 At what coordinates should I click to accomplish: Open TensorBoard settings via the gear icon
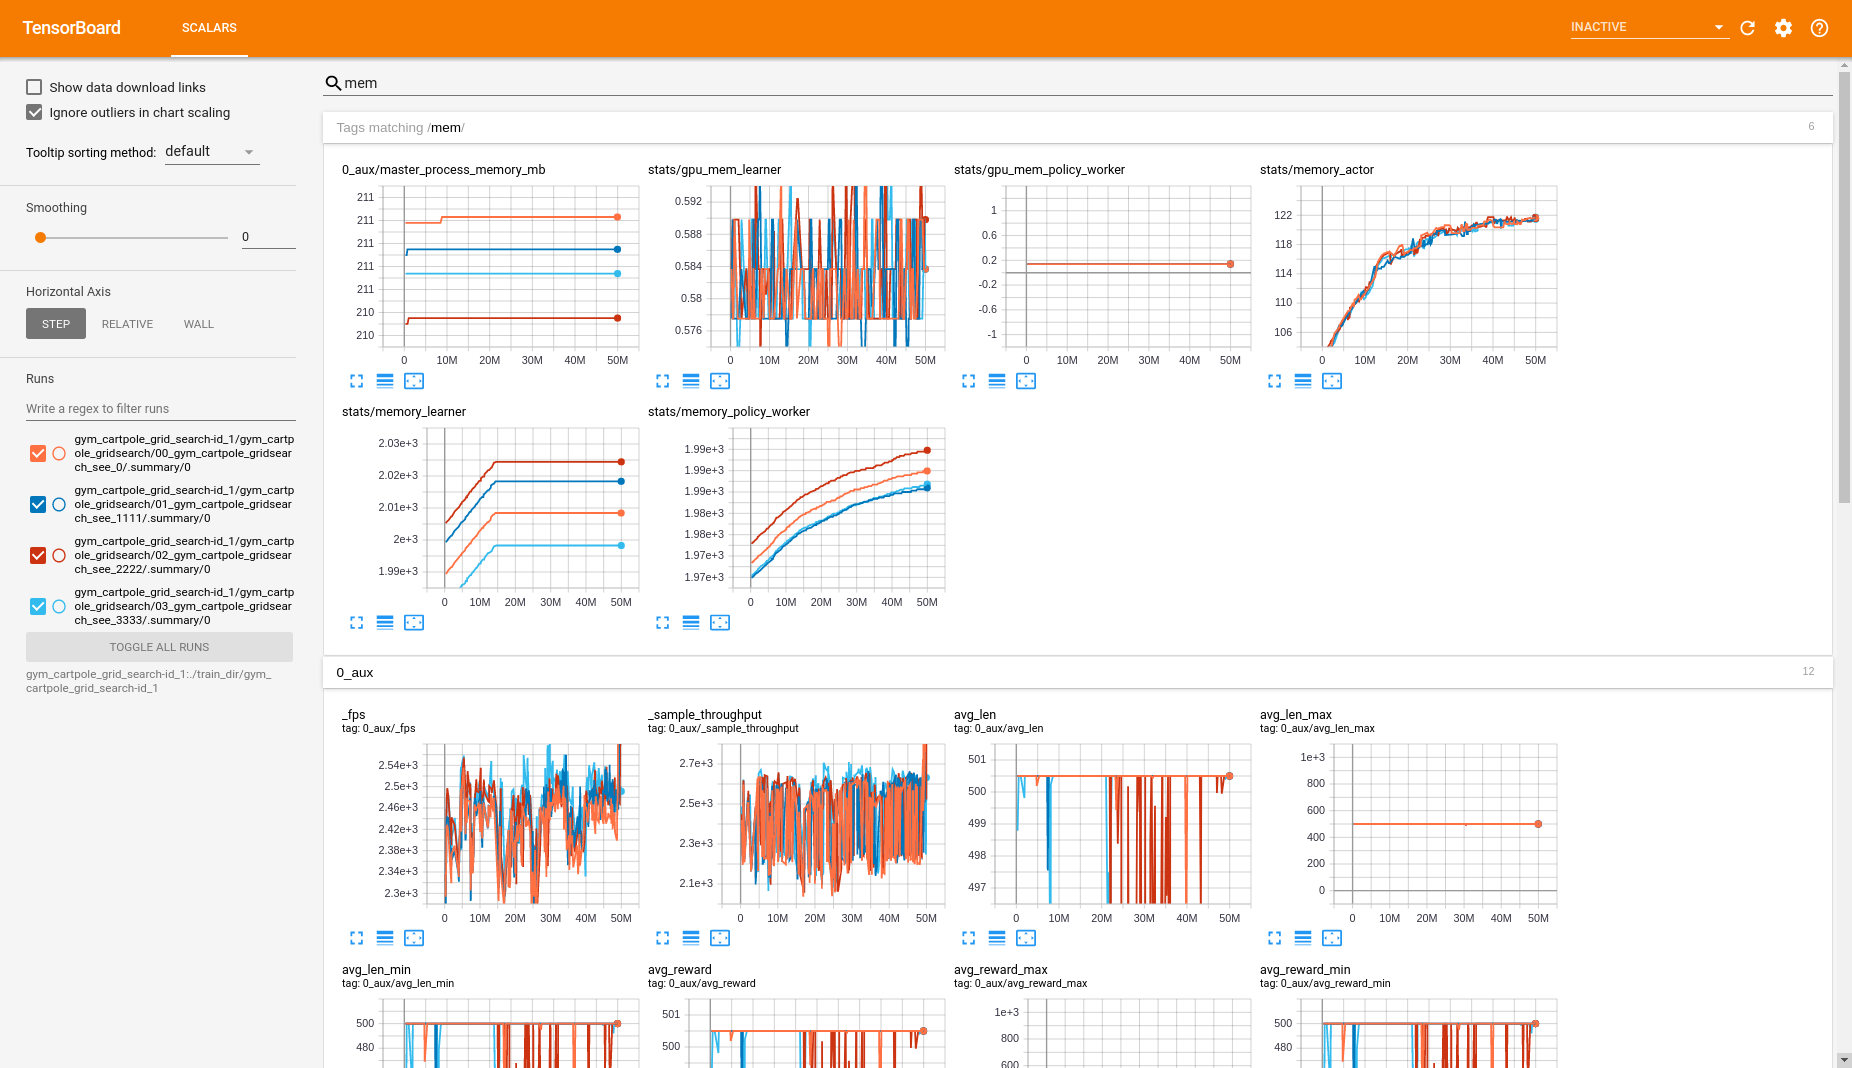coord(1783,28)
